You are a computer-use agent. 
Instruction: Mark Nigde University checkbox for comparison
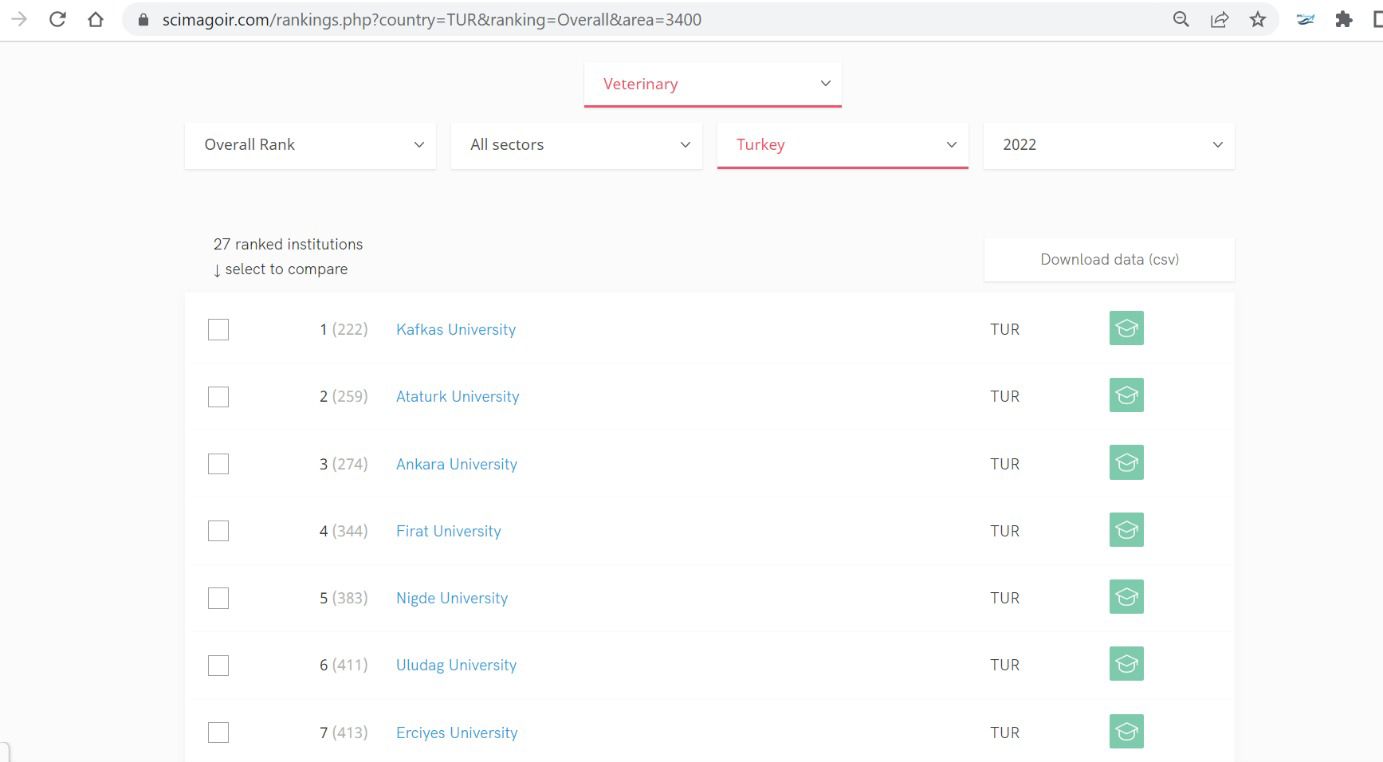click(218, 598)
